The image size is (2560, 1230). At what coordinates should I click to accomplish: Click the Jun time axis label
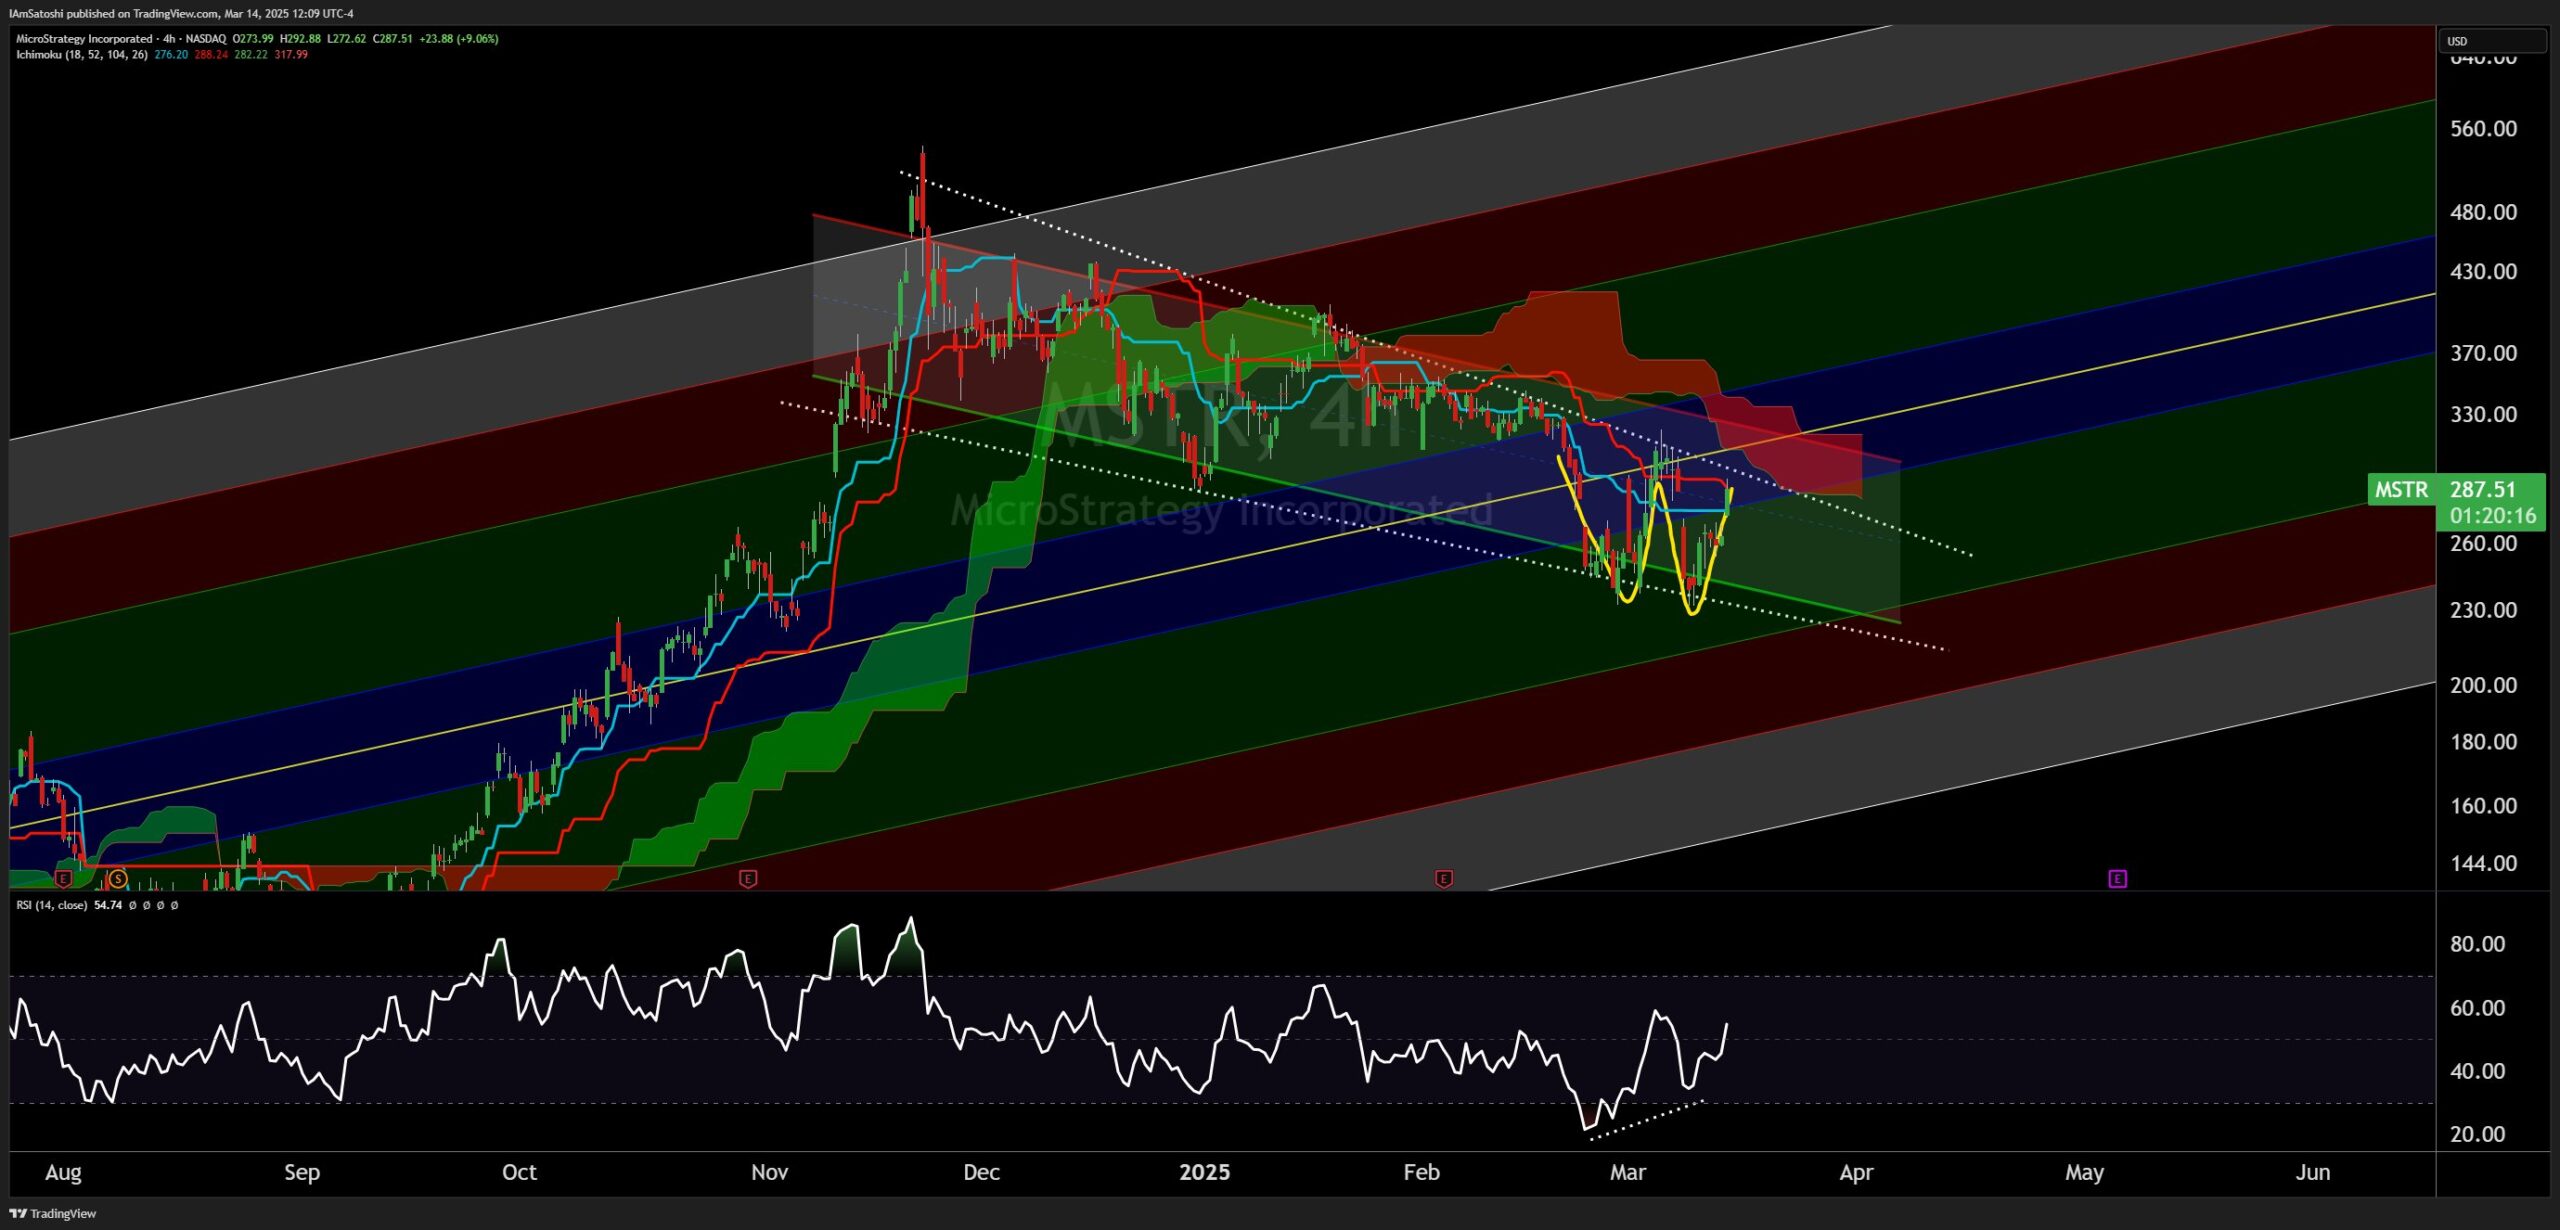pos(2312,1172)
